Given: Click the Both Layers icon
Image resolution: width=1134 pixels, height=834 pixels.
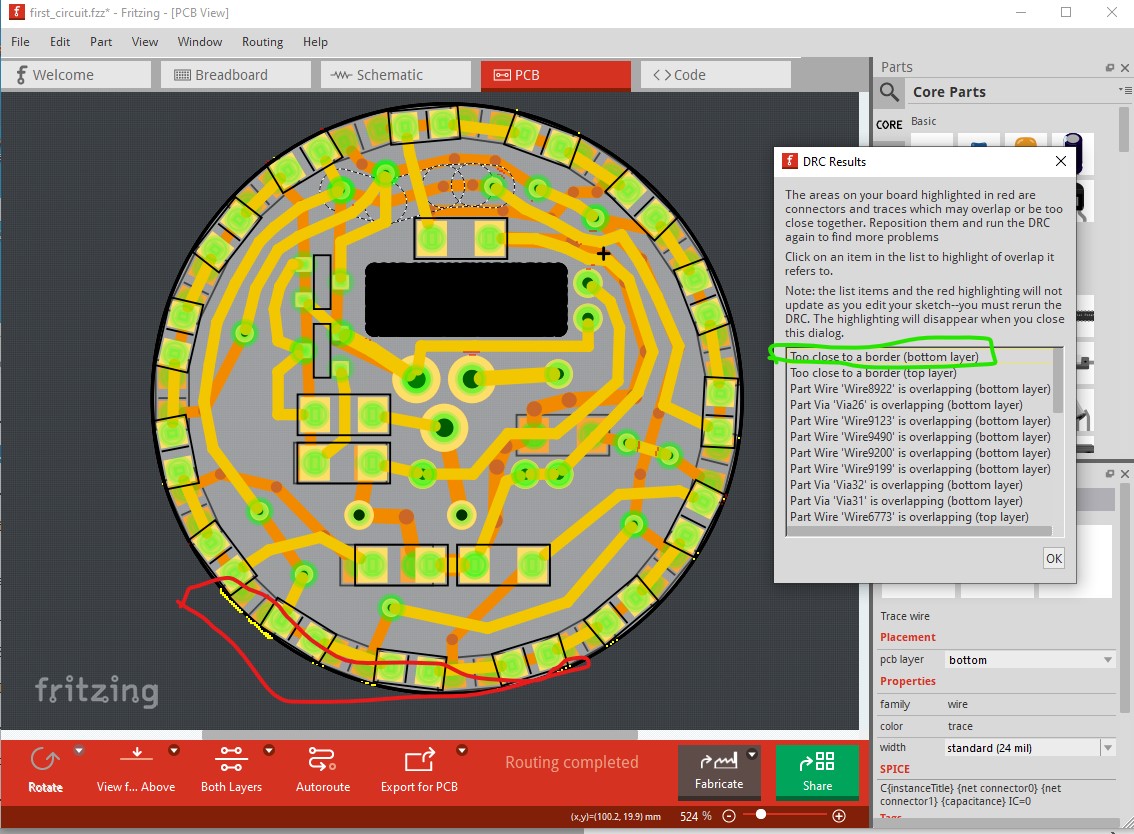Looking at the screenshot, I should (x=231, y=759).
